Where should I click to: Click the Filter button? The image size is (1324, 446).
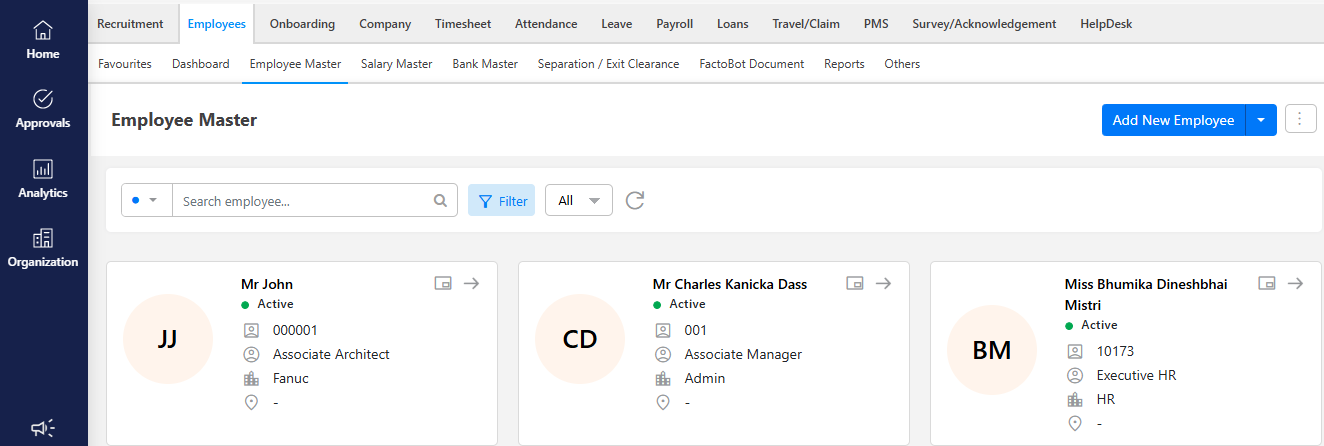(502, 201)
